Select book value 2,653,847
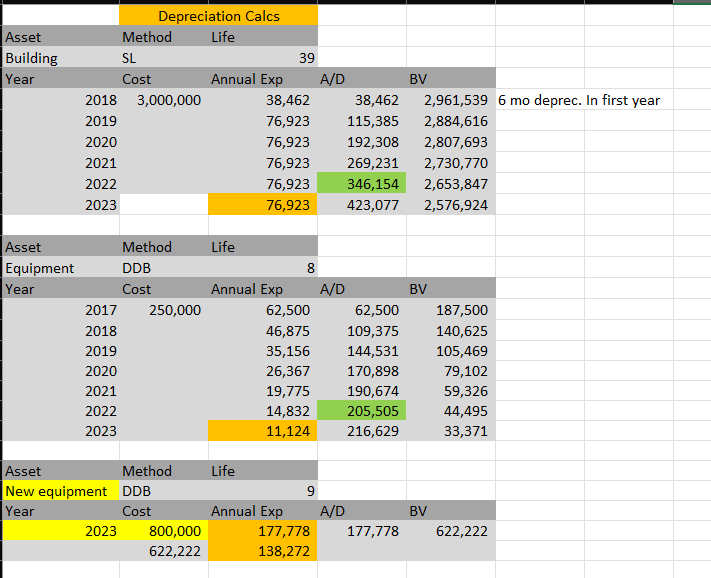The height and width of the screenshot is (578, 711). (451, 184)
